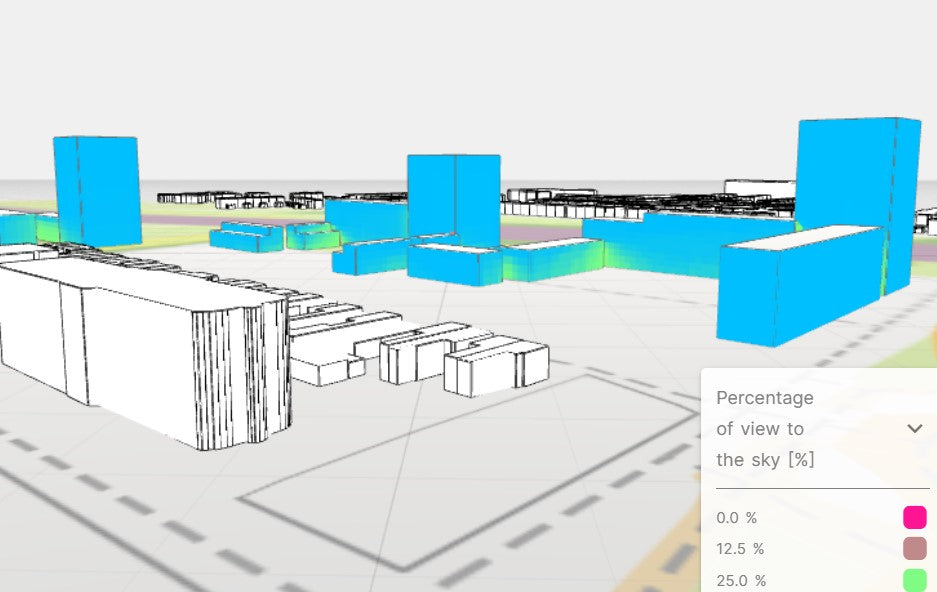Select the tall blue tower on the left
937x592 pixels.
tap(96, 190)
